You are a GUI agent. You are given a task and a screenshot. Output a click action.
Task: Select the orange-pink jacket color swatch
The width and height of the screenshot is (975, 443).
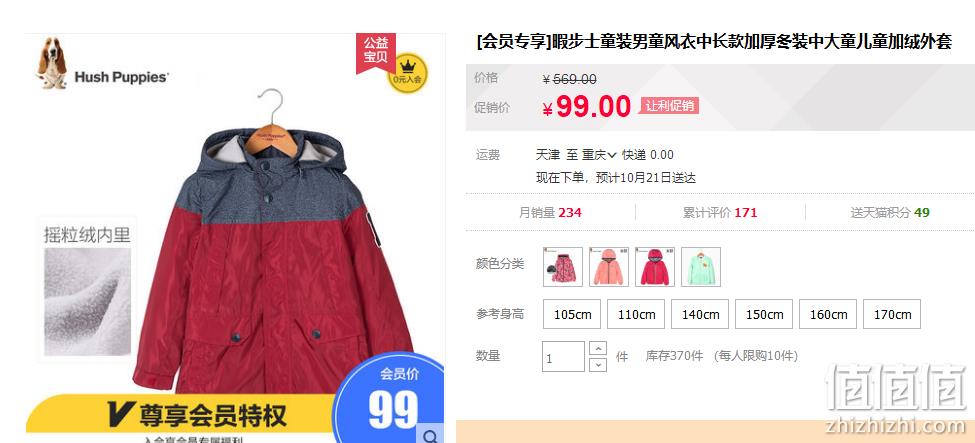point(609,267)
